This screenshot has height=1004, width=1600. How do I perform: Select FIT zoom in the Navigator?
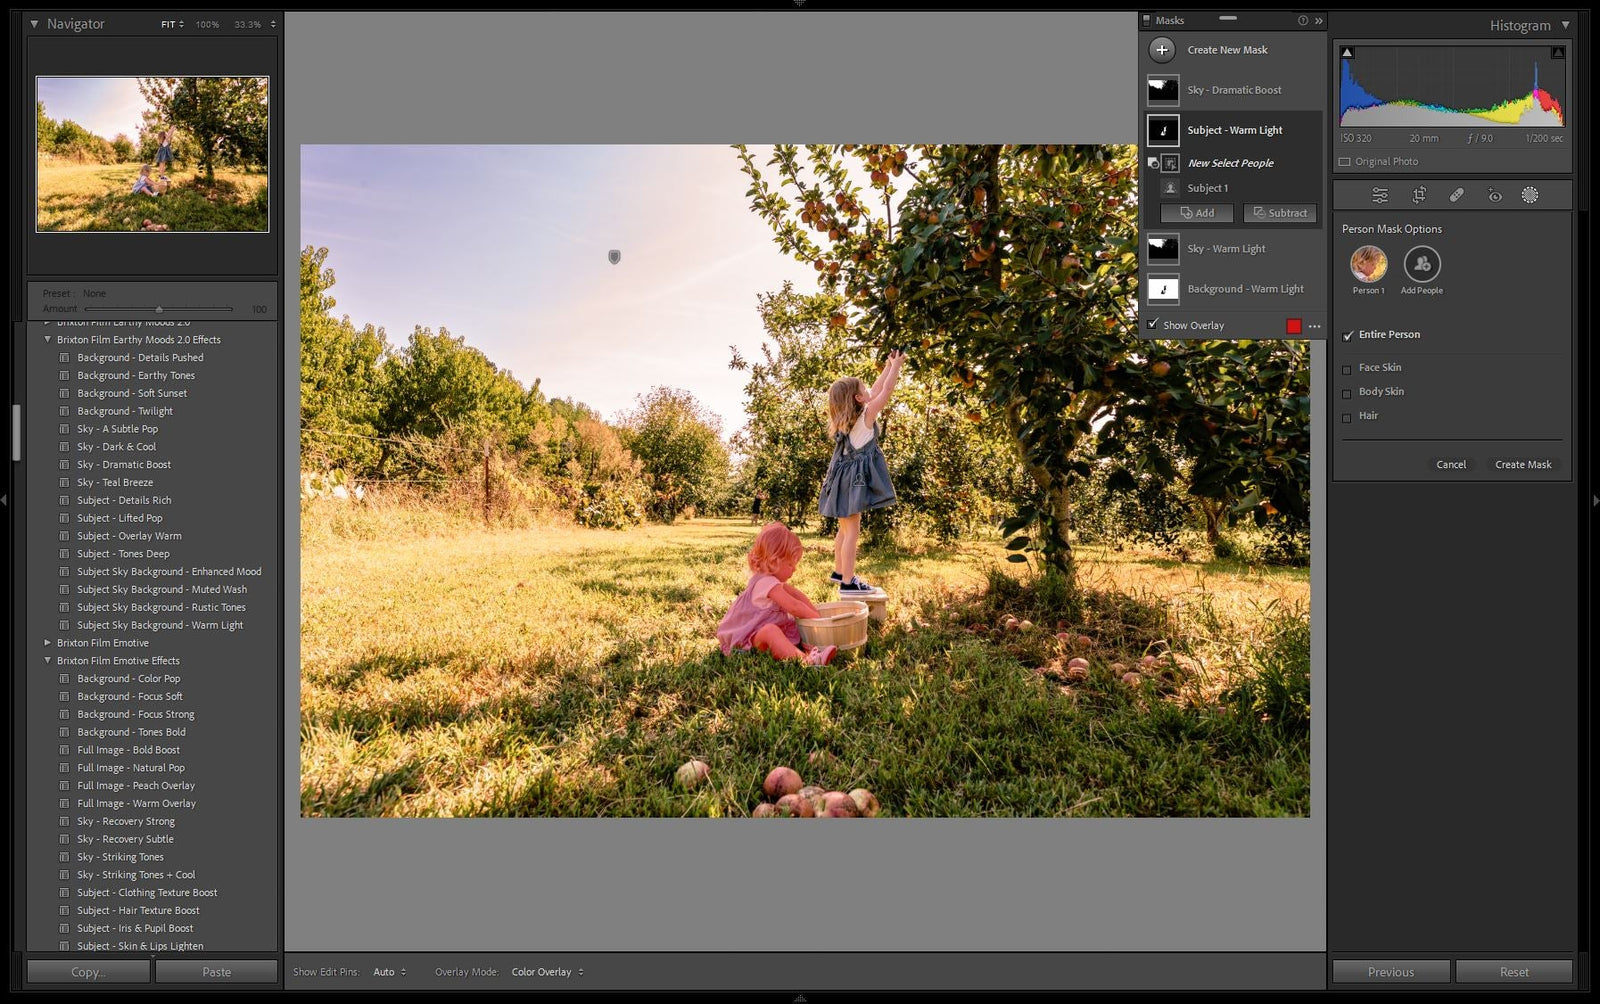click(x=168, y=24)
